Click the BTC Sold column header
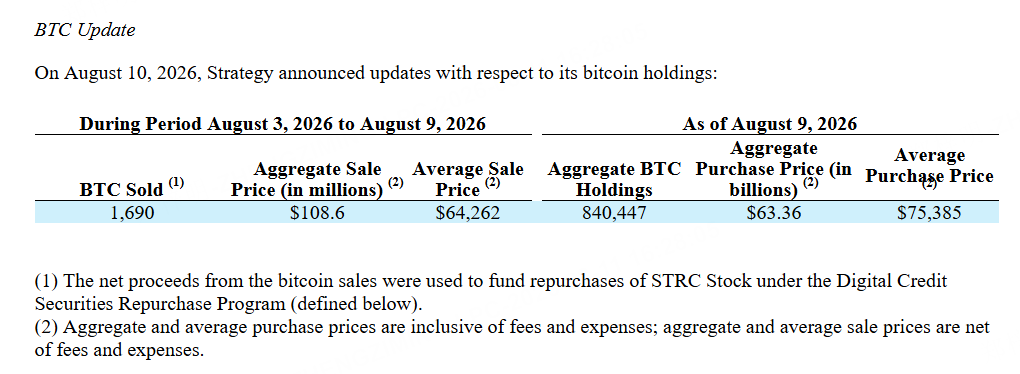Image resolution: width=1020 pixels, height=374 pixels. 132,188
